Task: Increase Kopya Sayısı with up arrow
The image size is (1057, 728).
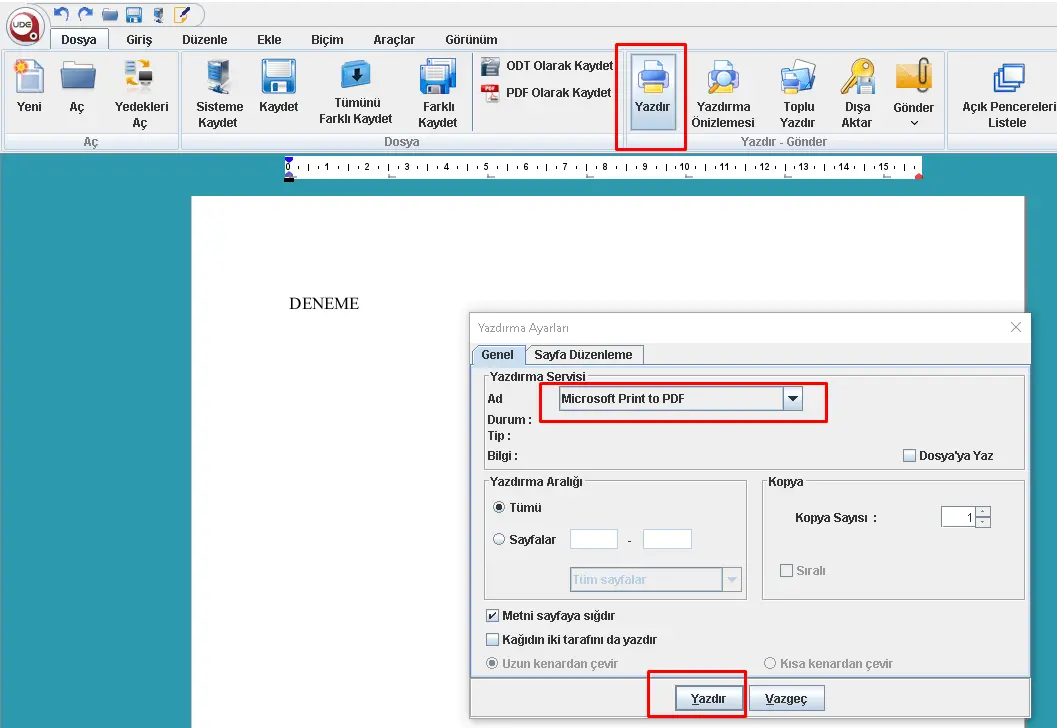Action: [983, 511]
